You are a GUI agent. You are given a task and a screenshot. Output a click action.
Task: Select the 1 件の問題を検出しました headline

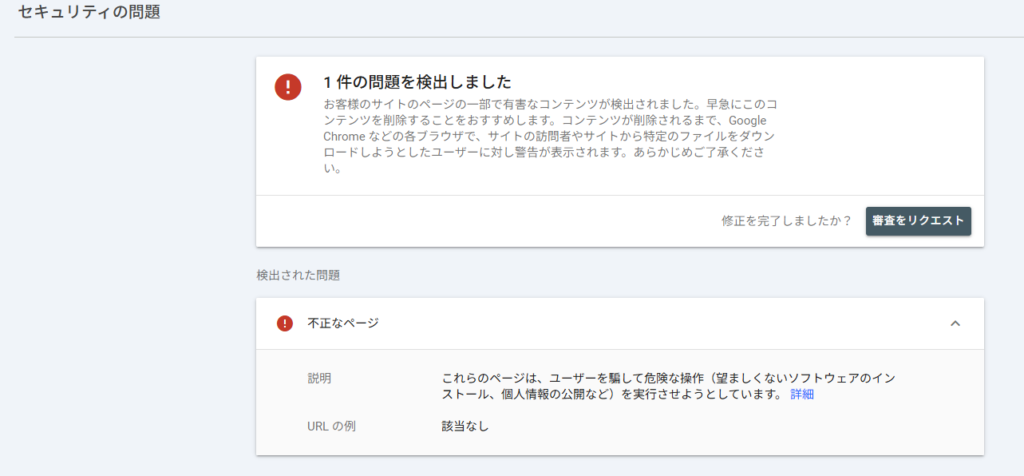[417, 82]
